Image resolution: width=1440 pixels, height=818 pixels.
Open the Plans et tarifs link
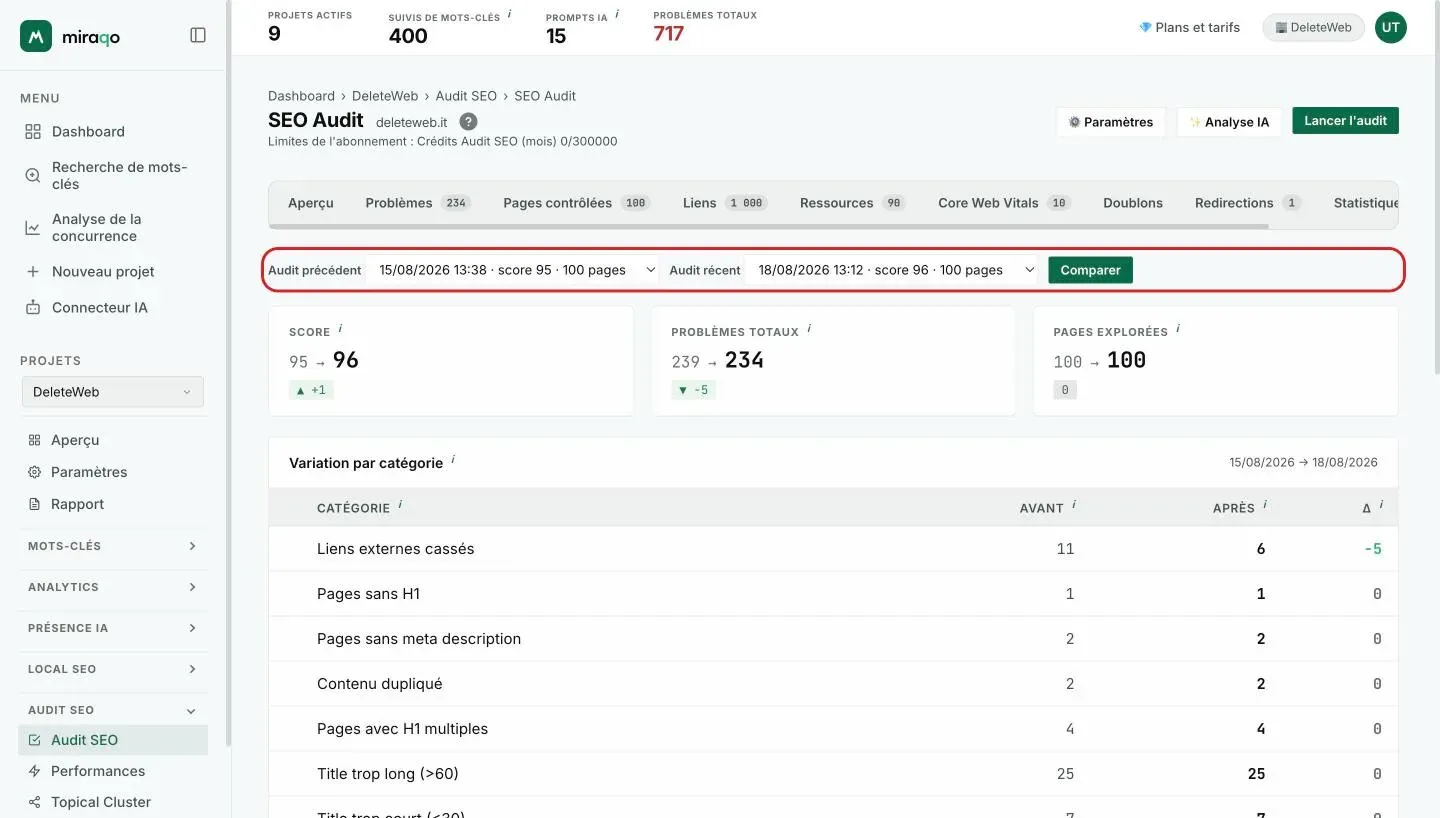[x=1189, y=28]
